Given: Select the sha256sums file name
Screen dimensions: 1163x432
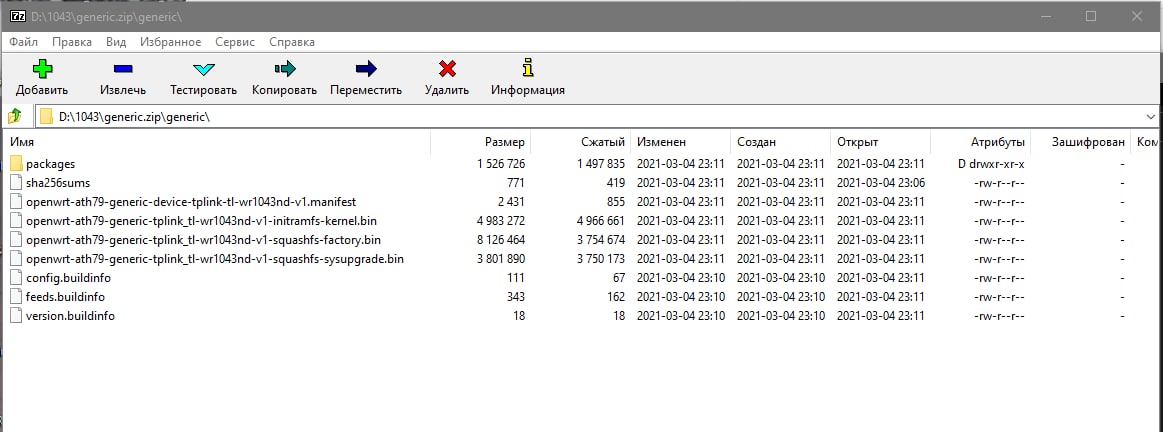Looking at the screenshot, I should coord(58,183).
